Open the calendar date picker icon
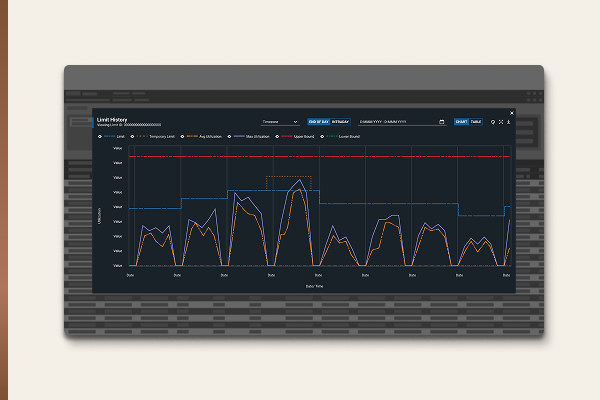This screenshot has width=600, height=400. coord(441,122)
